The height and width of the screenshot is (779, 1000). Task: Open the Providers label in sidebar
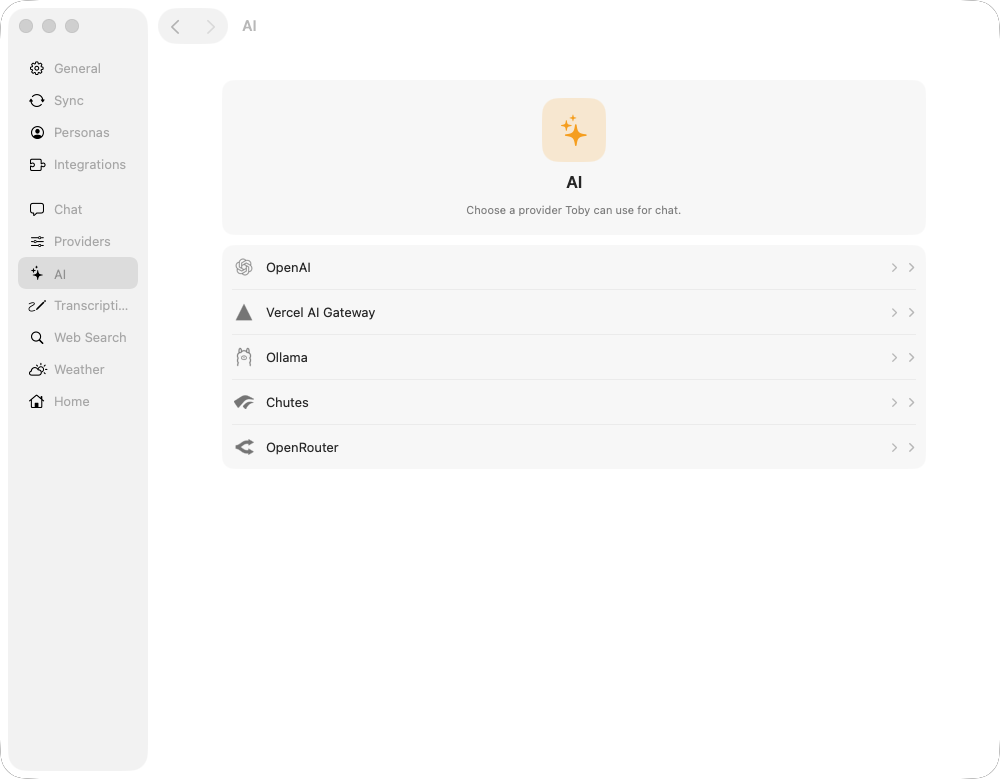pyautogui.click(x=82, y=241)
